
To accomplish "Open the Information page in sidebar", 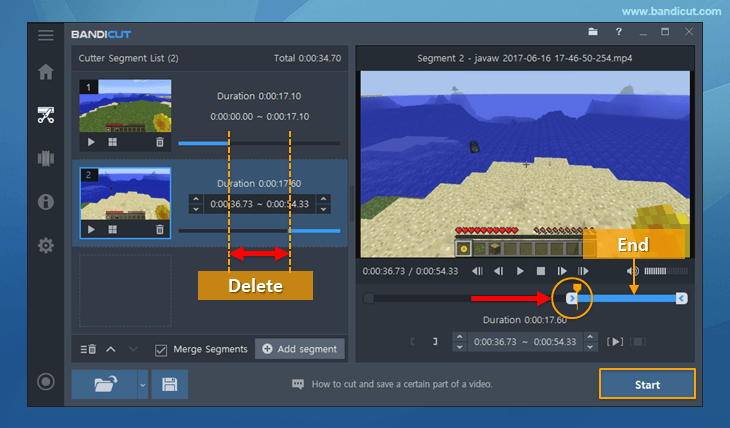I will click(46, 202).
